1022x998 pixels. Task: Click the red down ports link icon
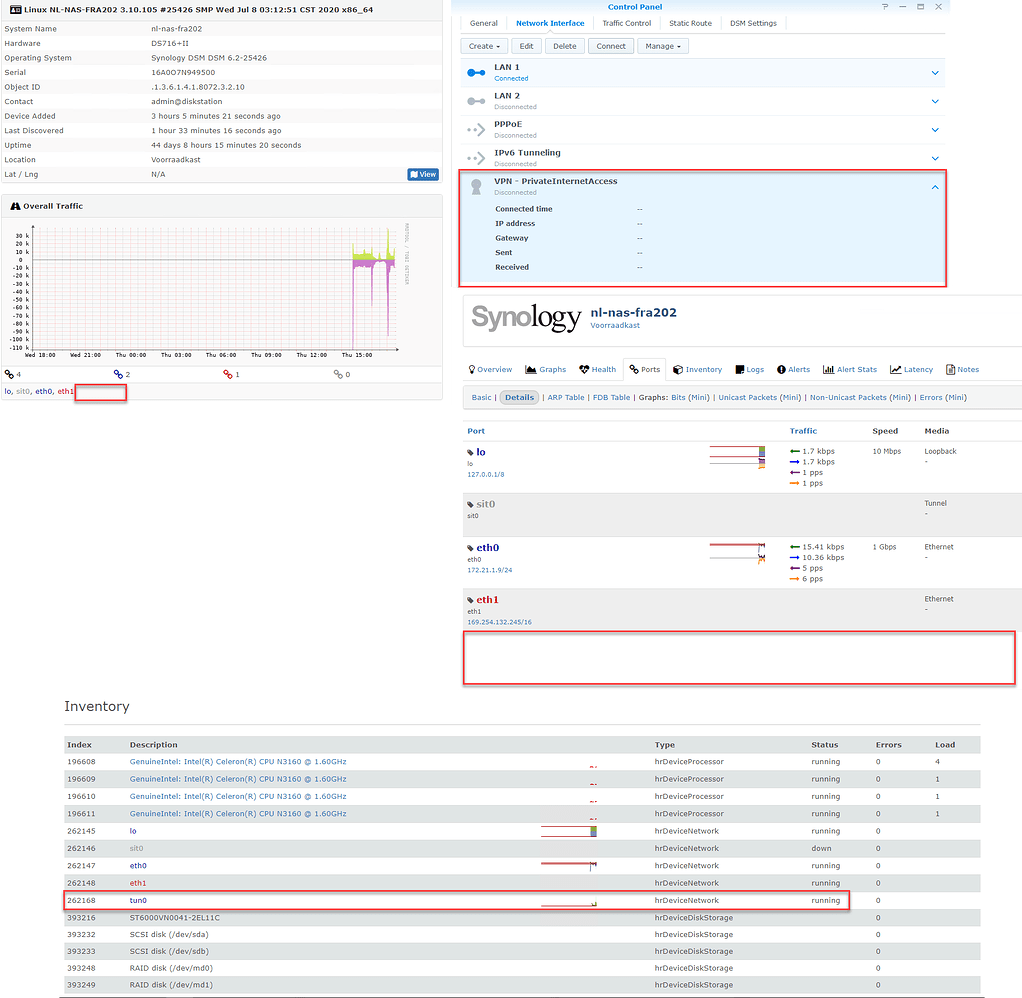227,374
